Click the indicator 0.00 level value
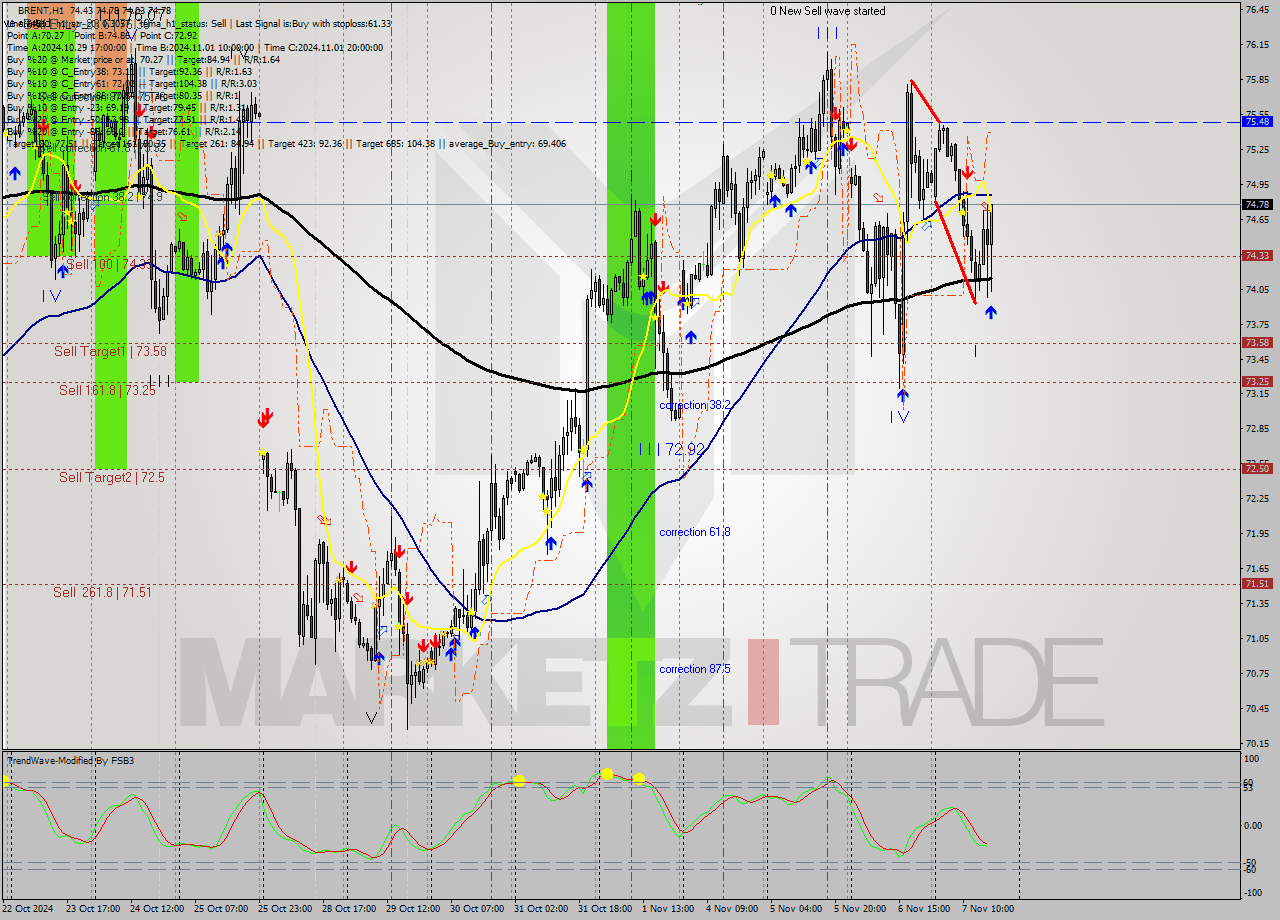 [x=1254, y=826]
